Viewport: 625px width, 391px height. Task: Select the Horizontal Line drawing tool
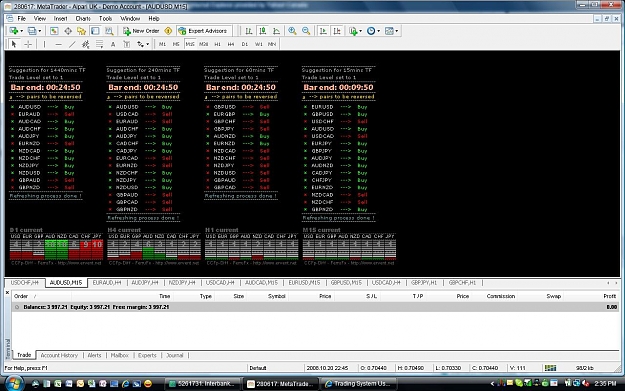tap(58, 44)
